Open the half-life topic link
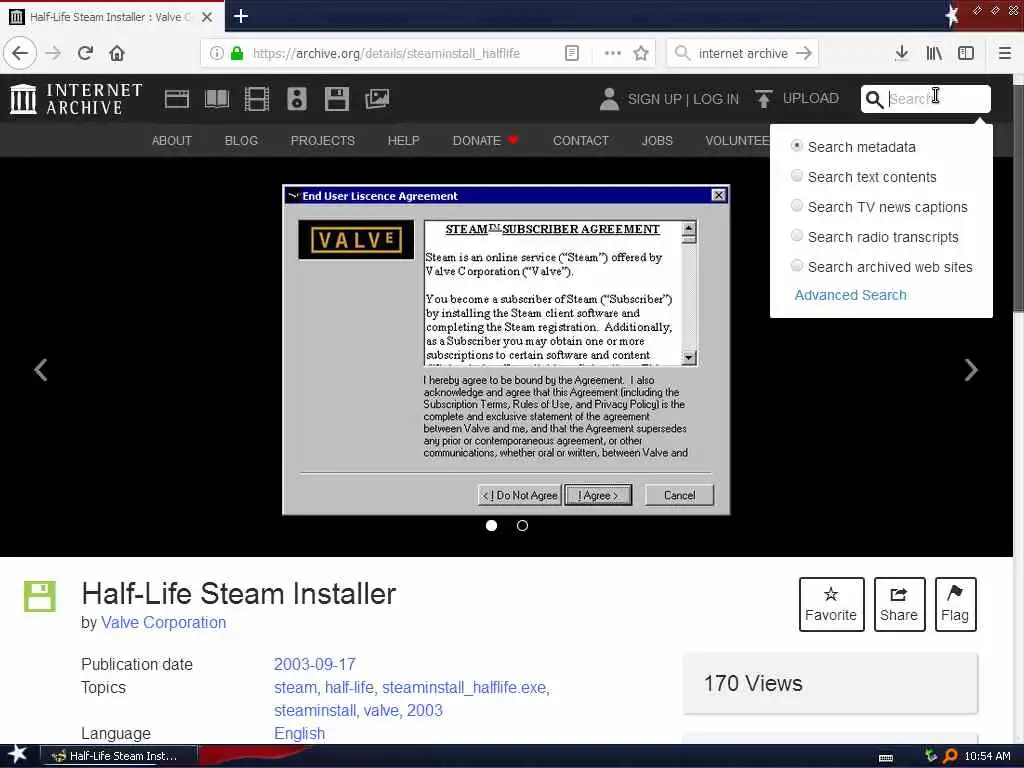This screenshot has width=1024, height=768. (x=349, y=688)
